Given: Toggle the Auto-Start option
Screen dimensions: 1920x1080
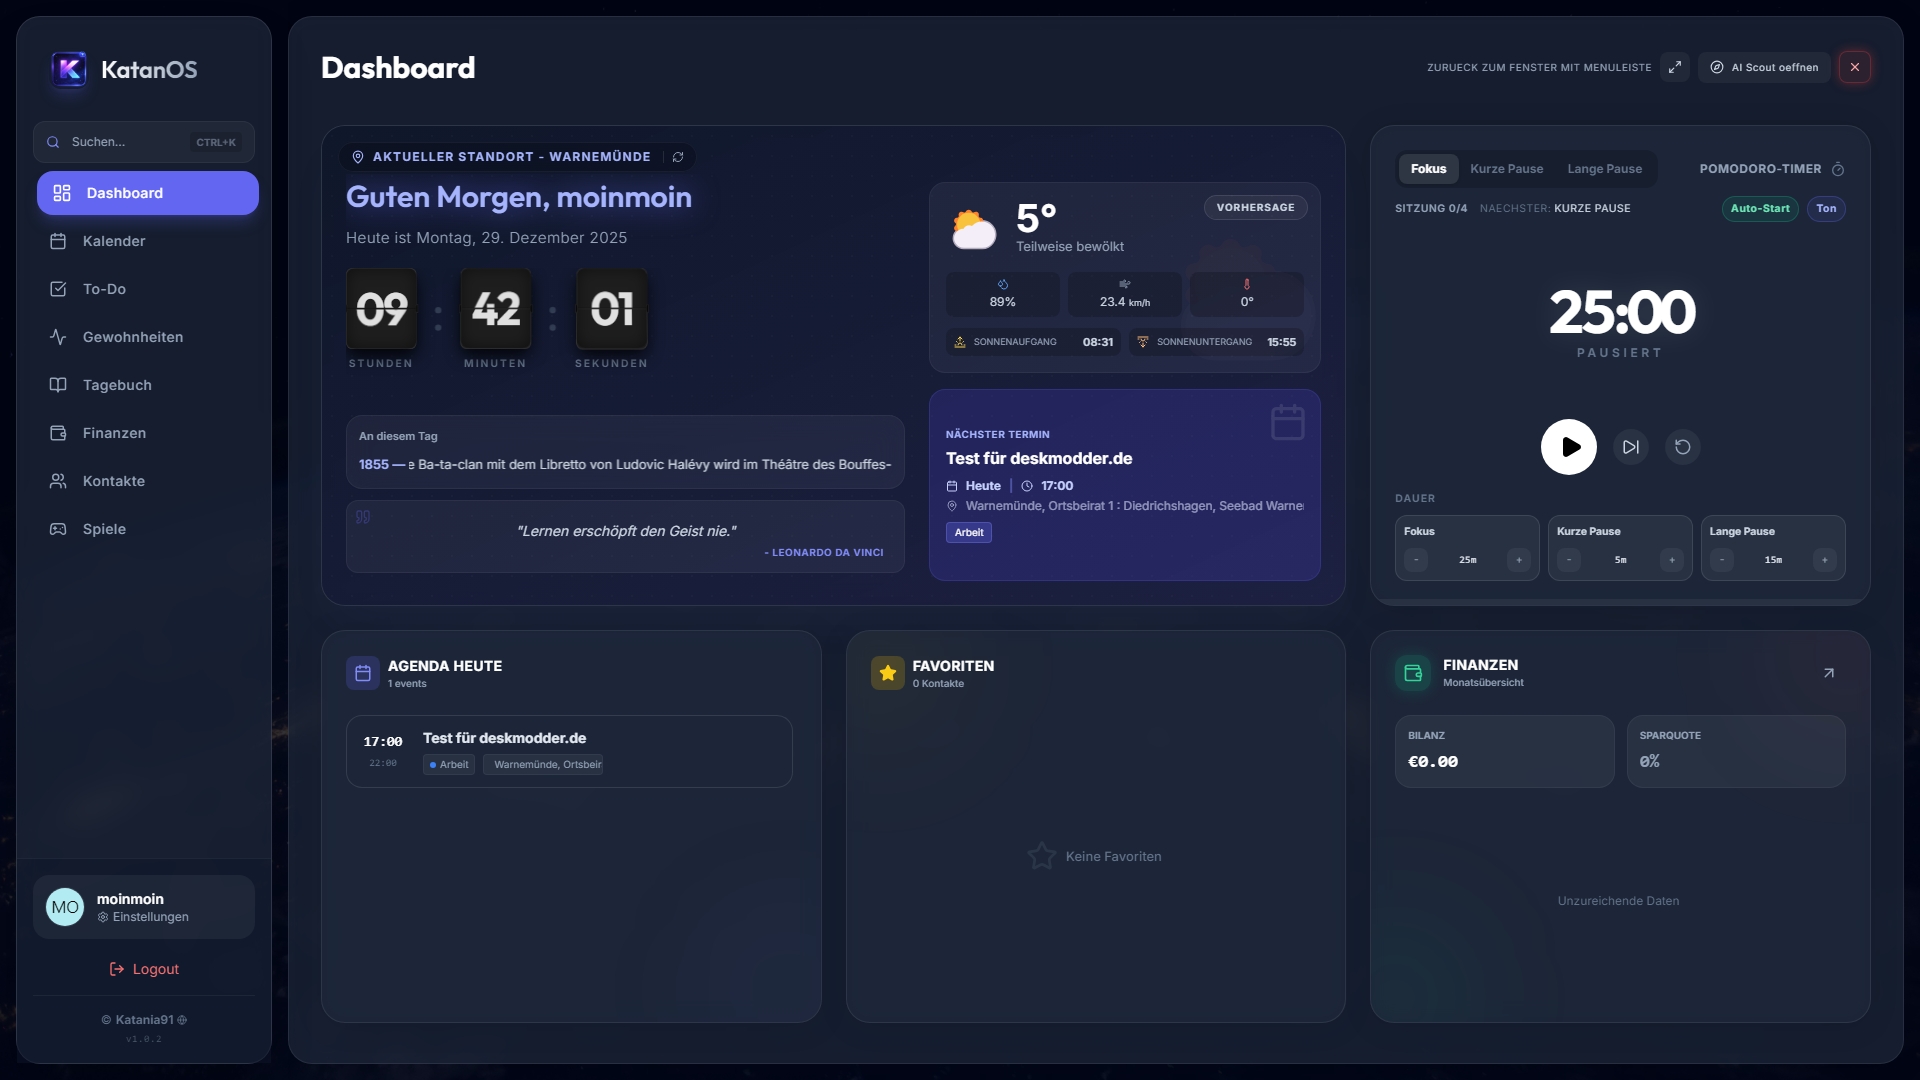Looking at the screenshot, I should 1760,208.
